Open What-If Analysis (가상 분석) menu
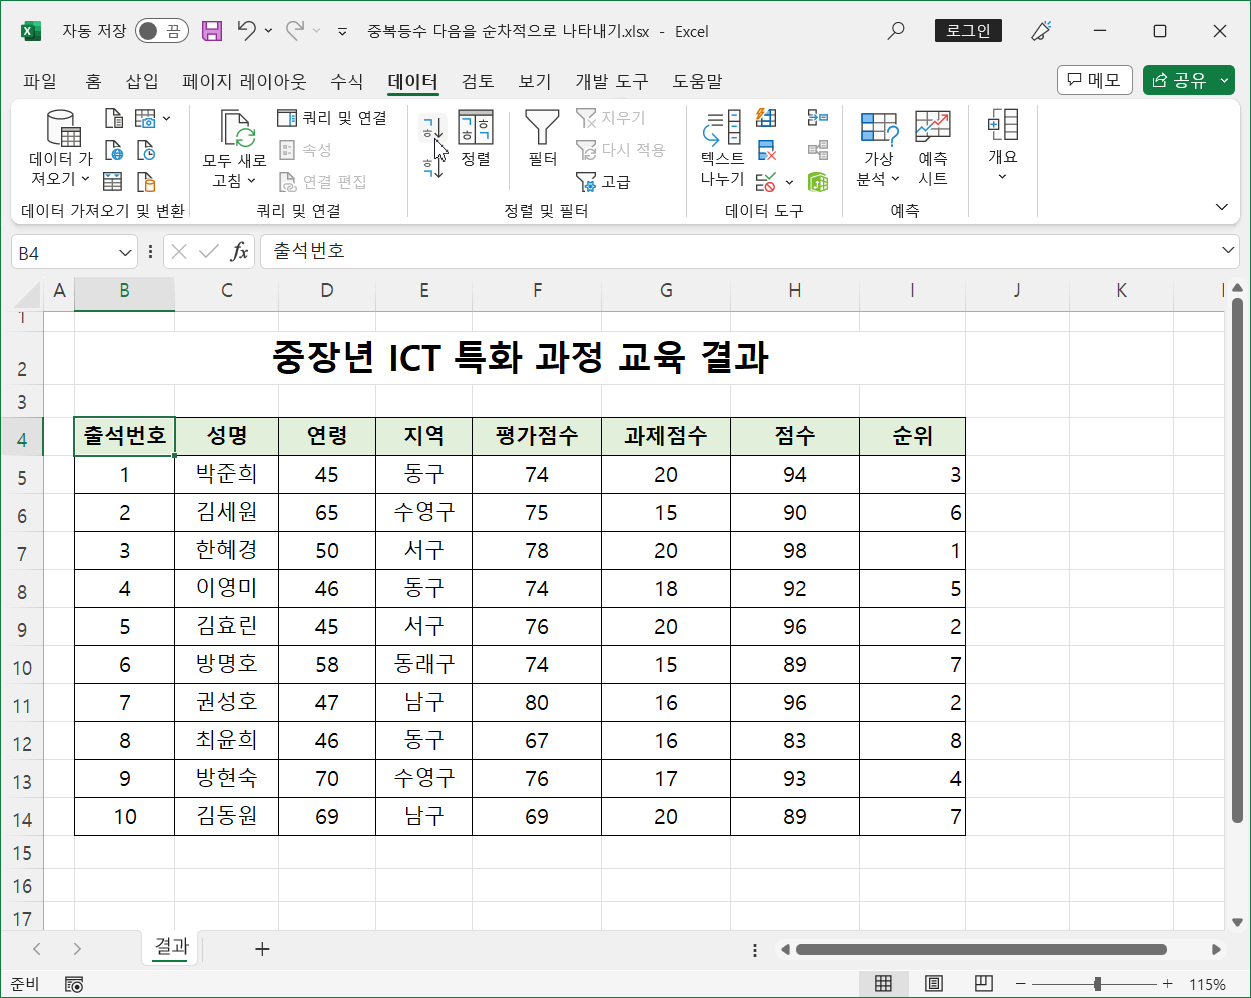 [x=879, y=149]
